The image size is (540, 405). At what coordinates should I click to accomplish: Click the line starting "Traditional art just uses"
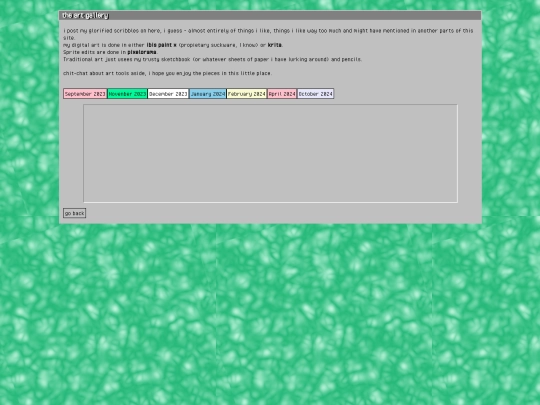(212, 59)
